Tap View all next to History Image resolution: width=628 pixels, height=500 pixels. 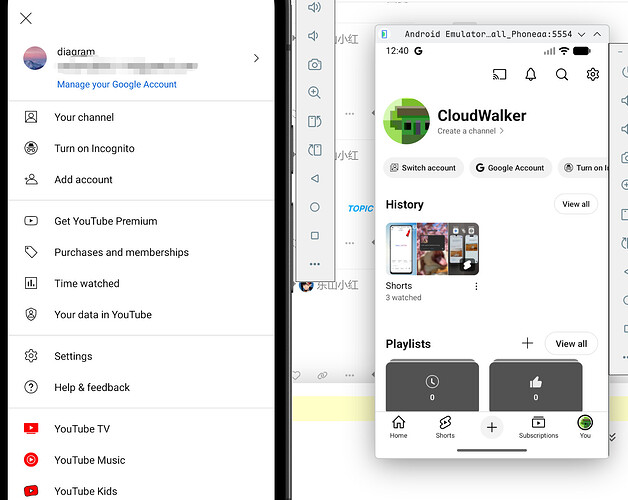(x=576, y=204)
